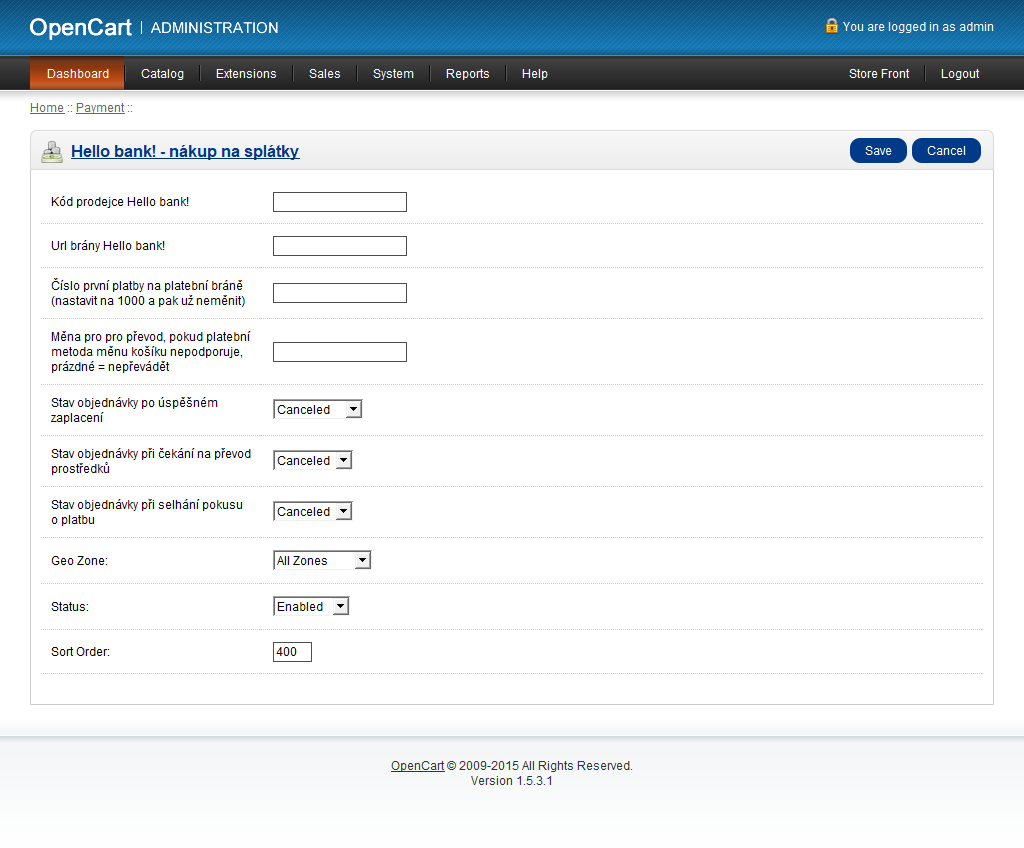This screenshot has width=1024, height=848.
Task: Click the 'Geo Zone:' label
Action: coord(79,561)
